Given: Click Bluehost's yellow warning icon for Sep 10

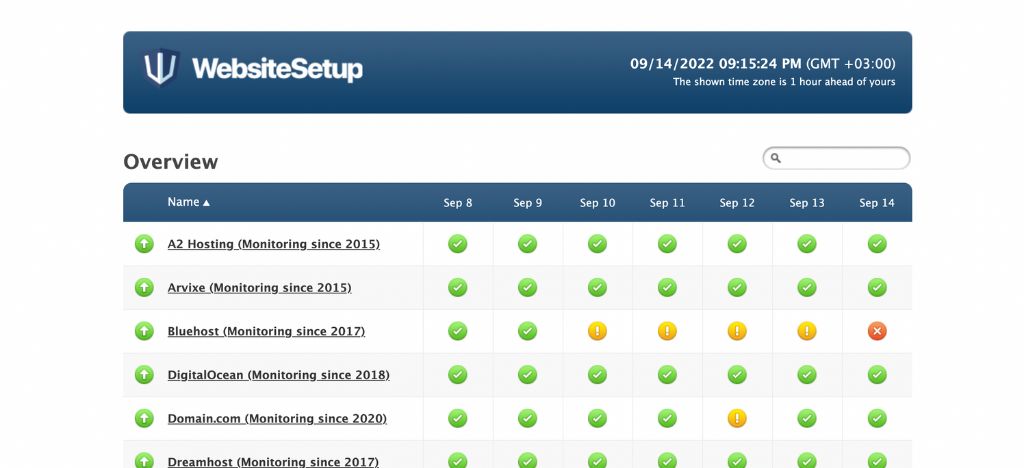Looking at the screenshot, I should click(597, 331).
